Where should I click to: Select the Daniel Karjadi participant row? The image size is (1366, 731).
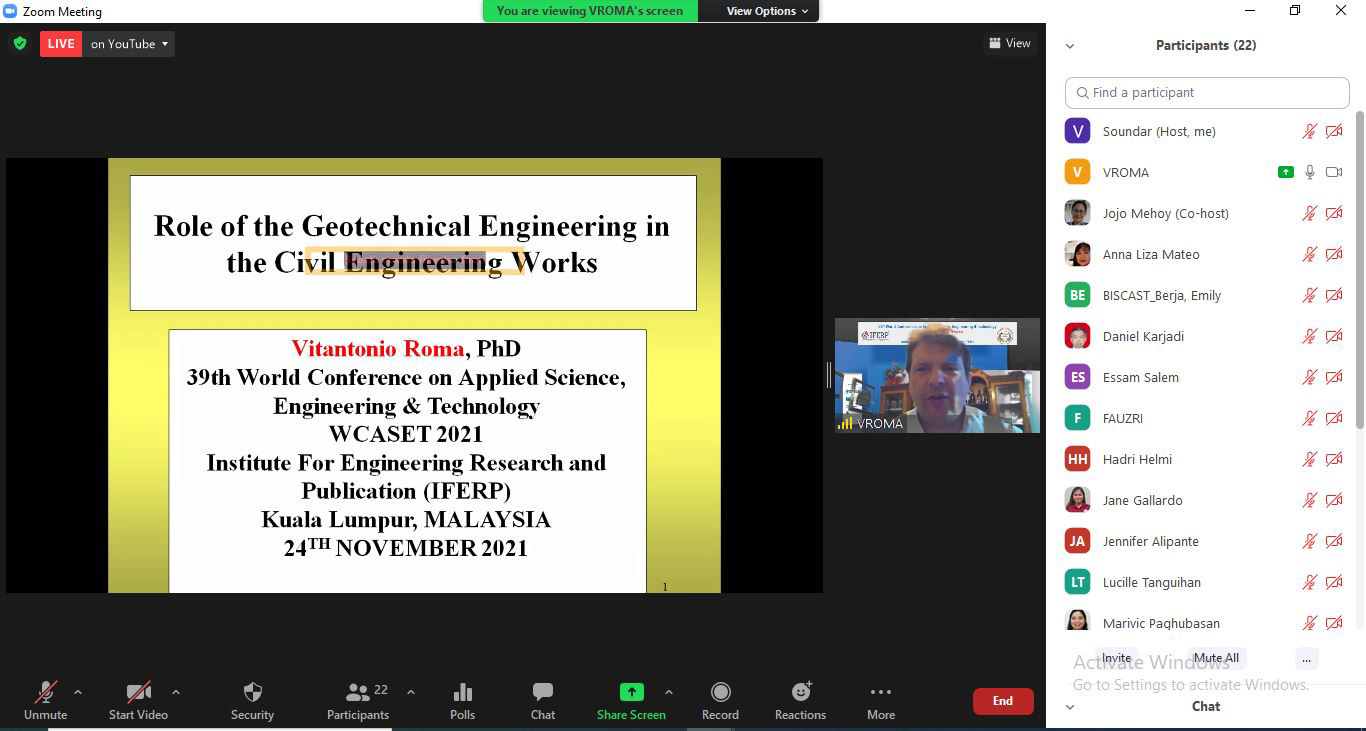pyautogui.click(x=1204, y=336)
